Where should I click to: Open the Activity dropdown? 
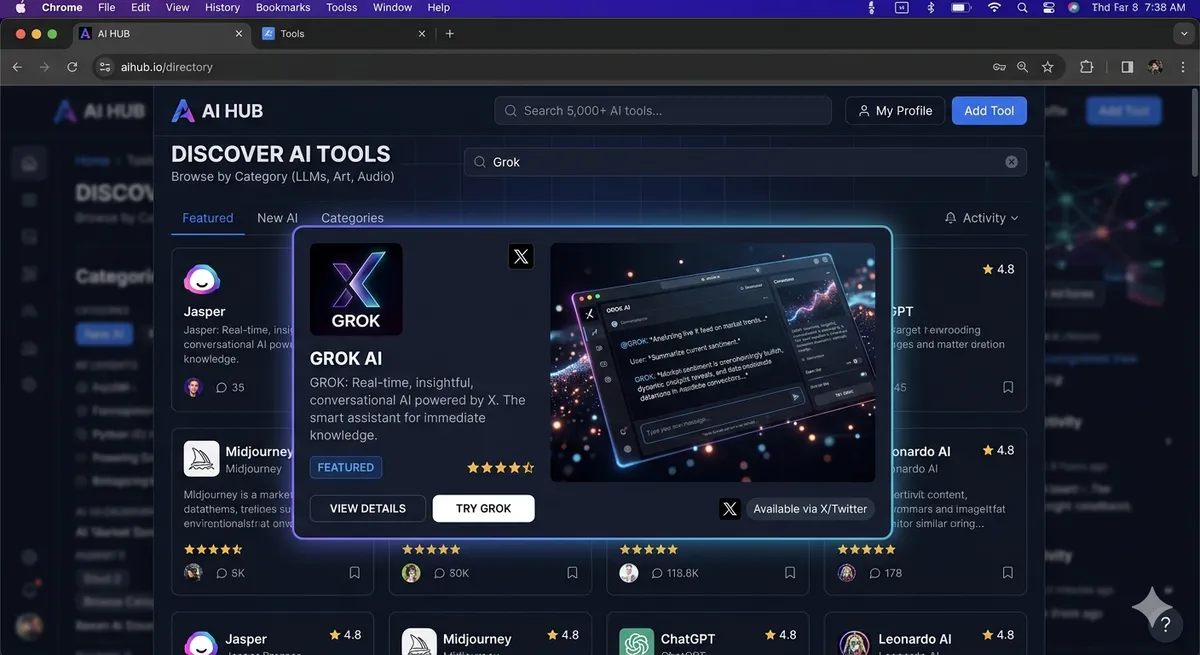click(x=981, y=218)
